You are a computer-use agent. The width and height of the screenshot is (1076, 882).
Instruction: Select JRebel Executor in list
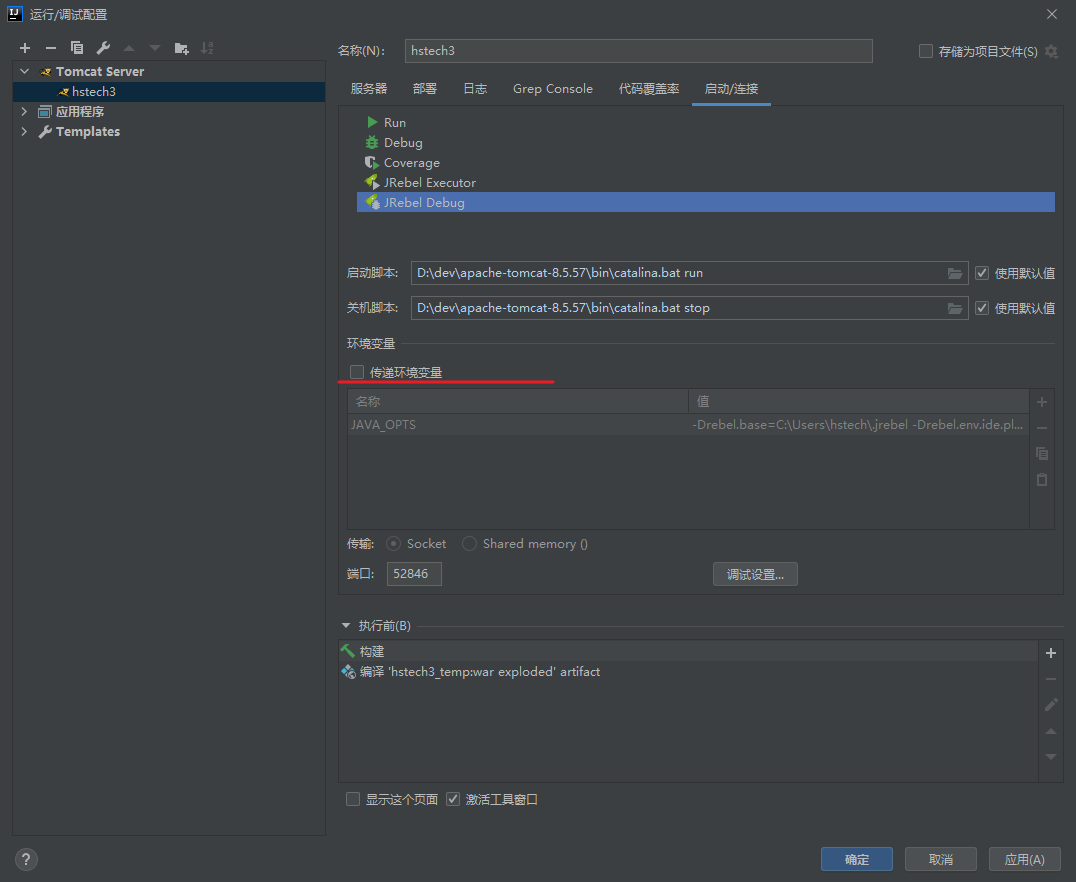click(705, 183)
